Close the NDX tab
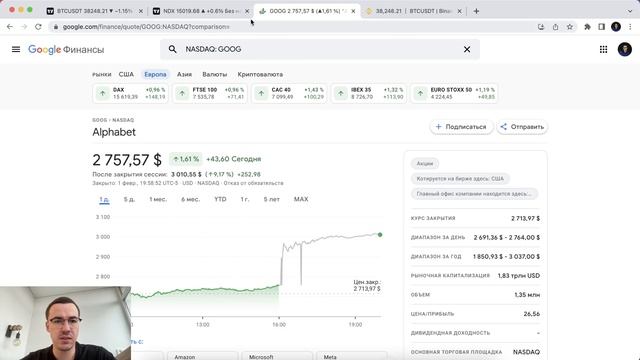Image resolution: width=640 pixels, height=360 pixels. [x=247, y=11]
